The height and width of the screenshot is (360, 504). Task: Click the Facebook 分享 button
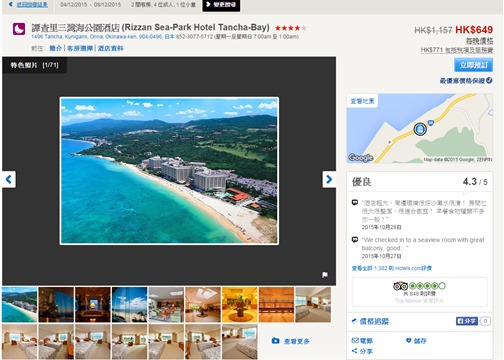[x=467, y=321]
